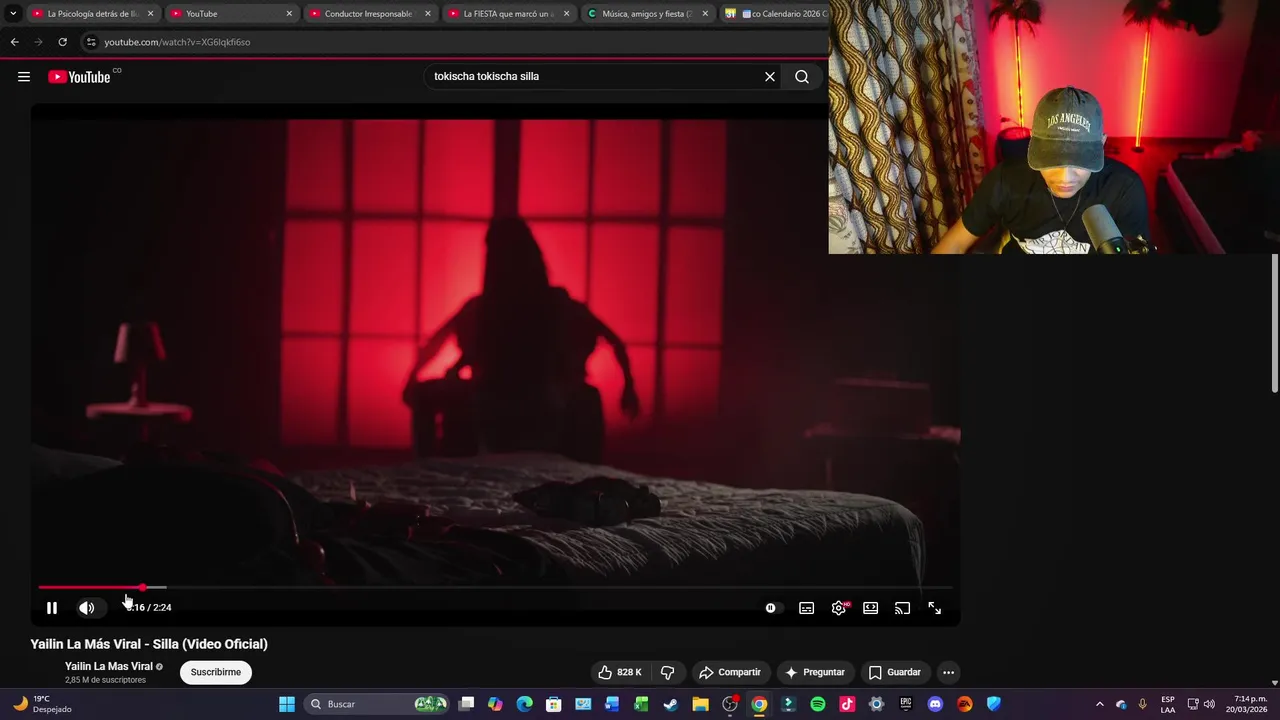Like the video (828 K)
The width and height of the screenshot is (1280, 720).
coord(620,672)
